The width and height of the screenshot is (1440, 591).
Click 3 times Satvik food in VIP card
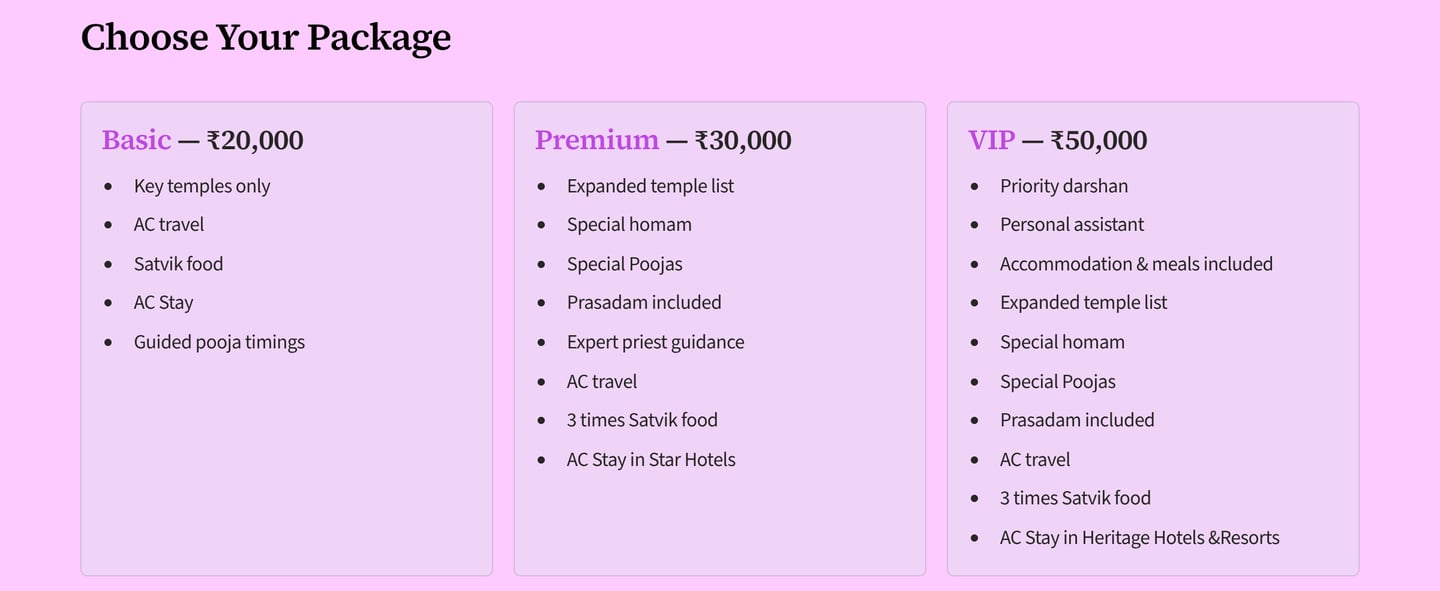coord(1075,498)
